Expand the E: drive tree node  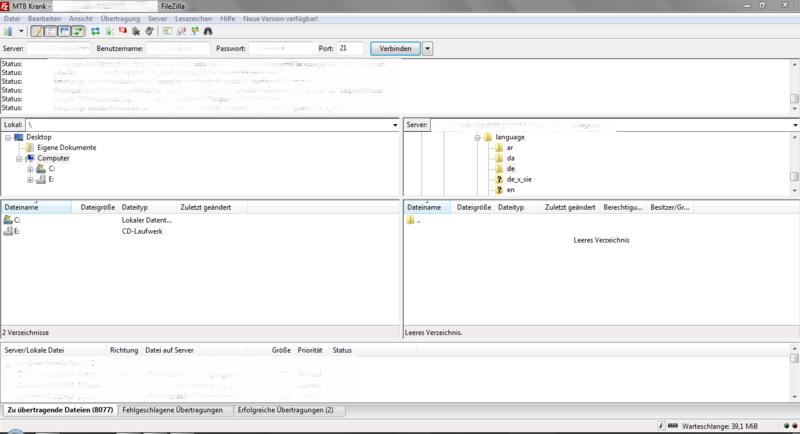click(x=30, y=180)
